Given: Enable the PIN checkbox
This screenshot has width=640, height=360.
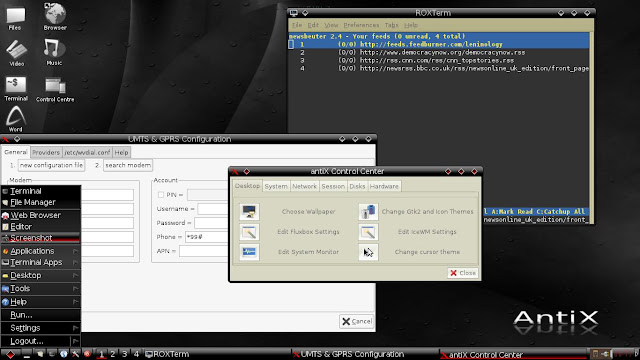Looking at the screenshot, I should [x=161, y=195].
